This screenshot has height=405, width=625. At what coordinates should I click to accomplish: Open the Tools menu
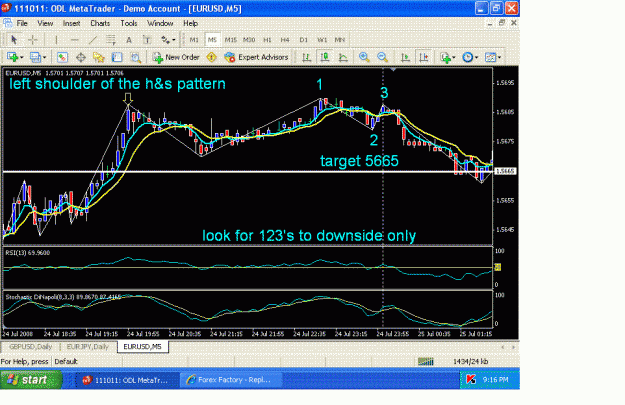point(129,23)
